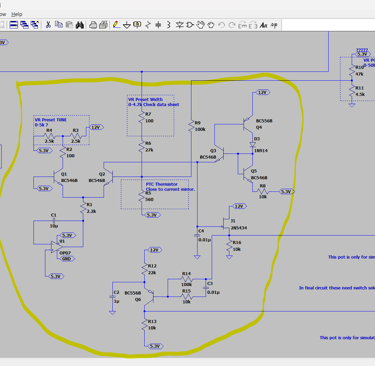Select the Place Inductor tool
The image size is (375, 366).
point(169,25)
